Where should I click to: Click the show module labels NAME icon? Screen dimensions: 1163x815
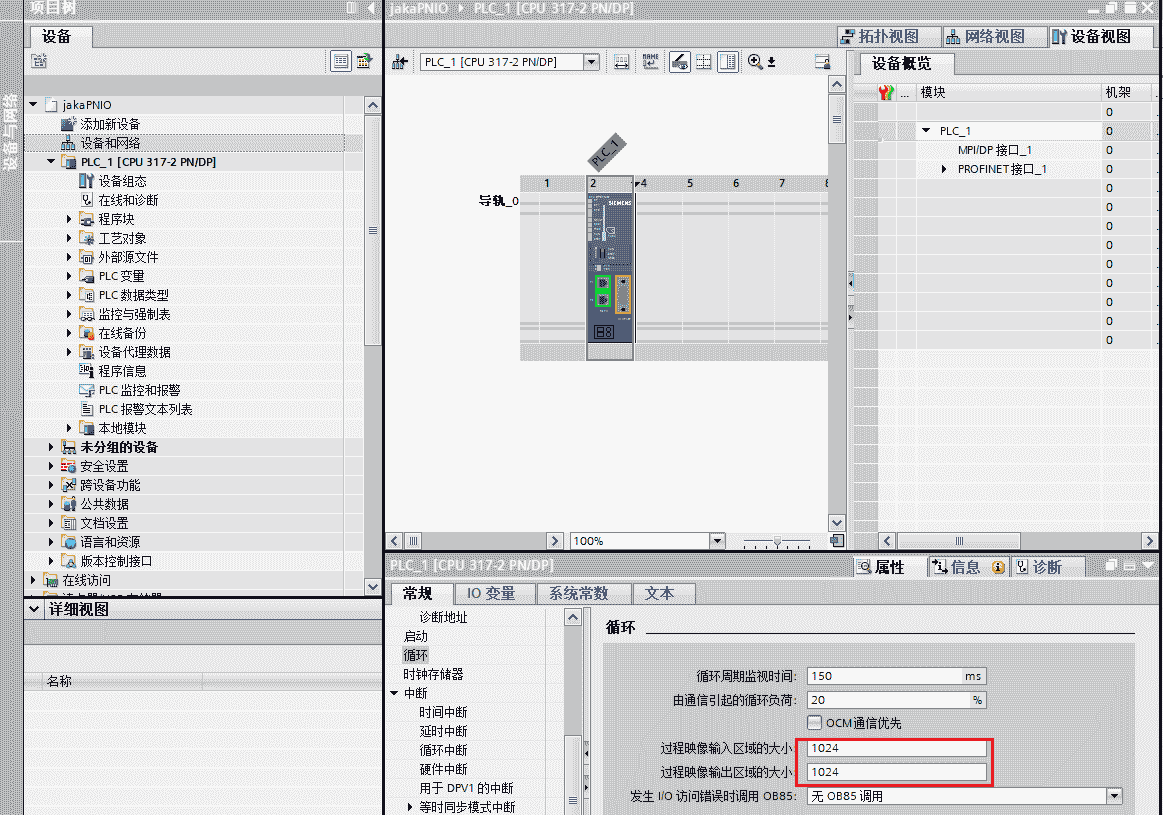click(x=651, y=62)
